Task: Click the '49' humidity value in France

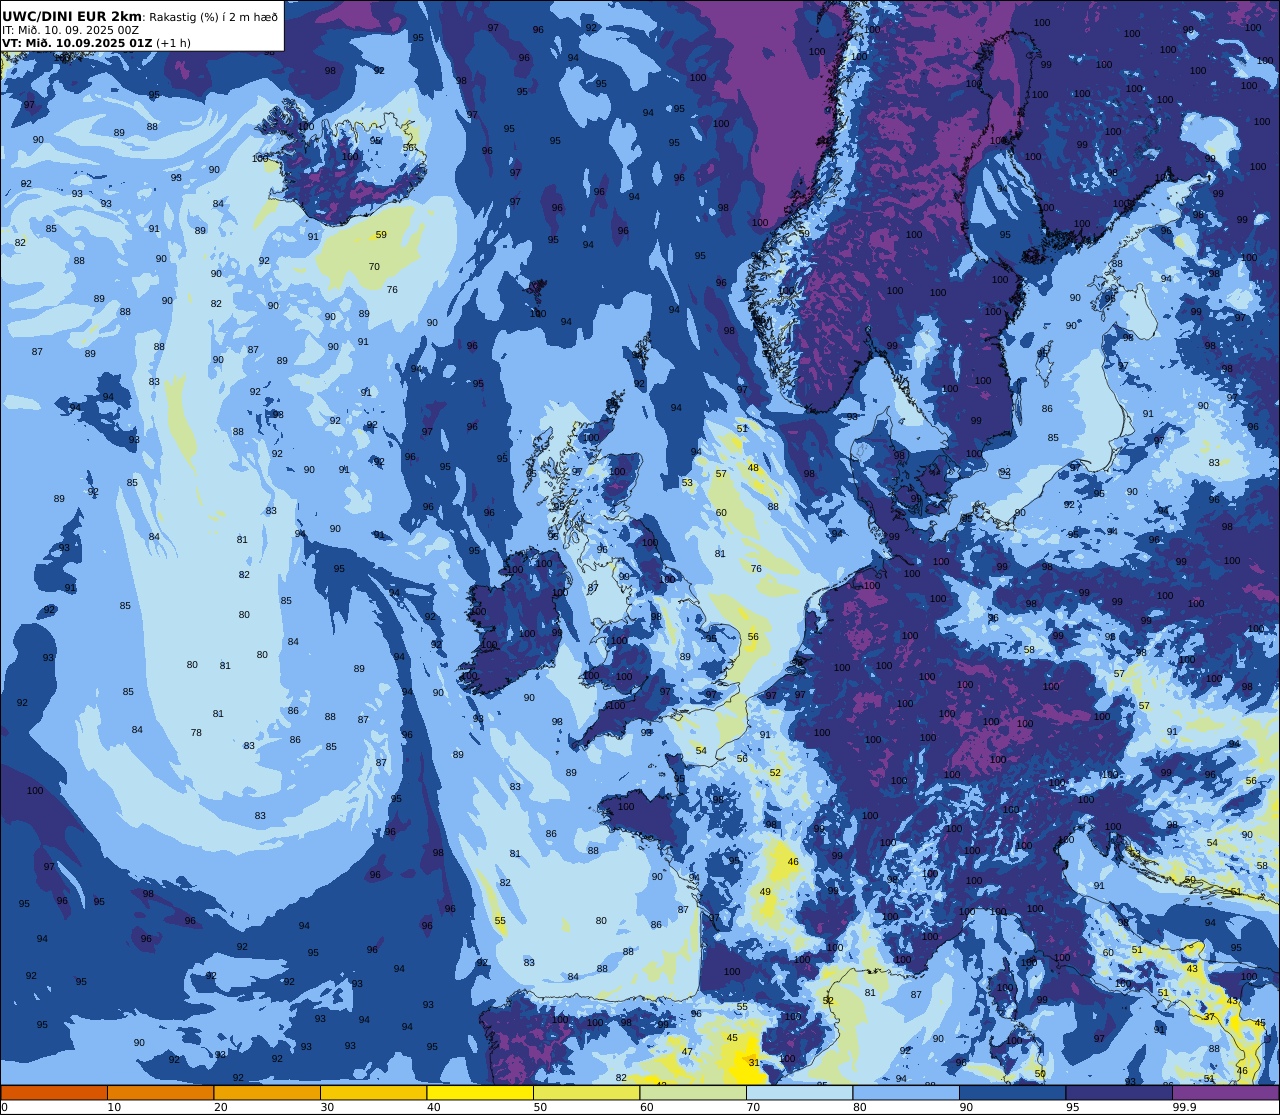Action: [x=765, y=892]
